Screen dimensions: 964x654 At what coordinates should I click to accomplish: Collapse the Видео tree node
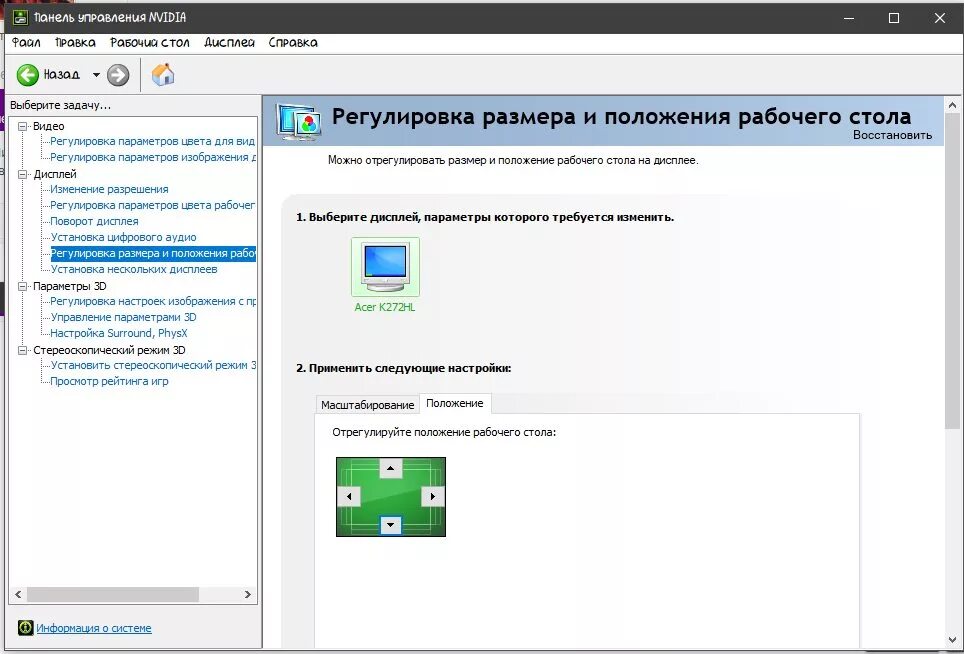[x=23, y=126]
